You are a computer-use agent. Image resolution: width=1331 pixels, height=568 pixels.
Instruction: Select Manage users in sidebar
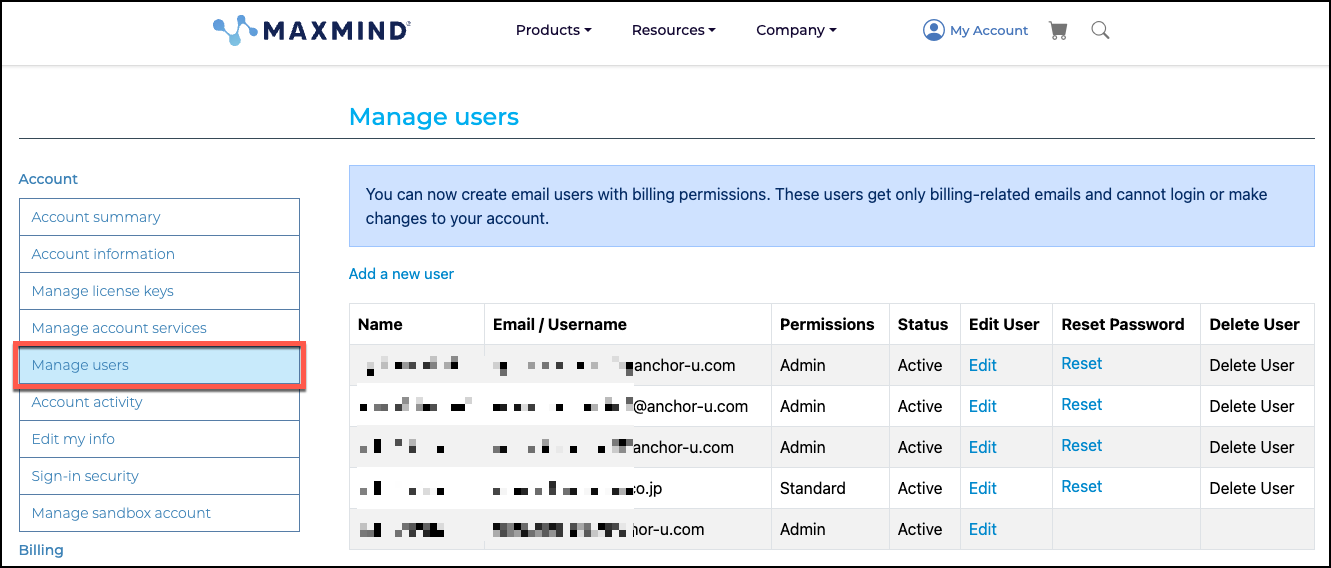pyautogui.click(x=80, y=365)
